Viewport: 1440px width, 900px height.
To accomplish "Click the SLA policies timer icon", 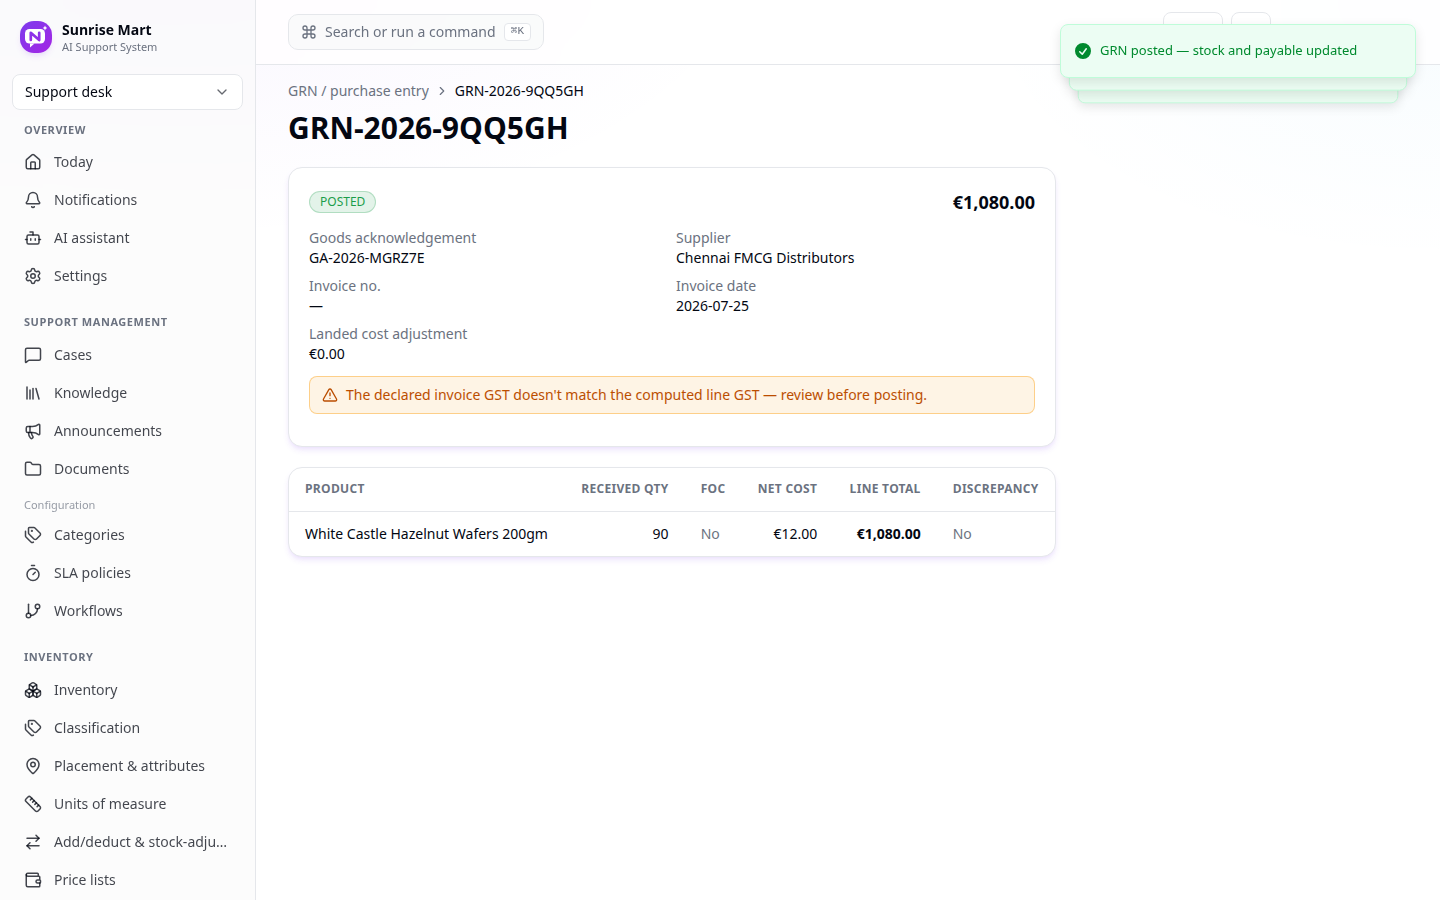I will (x=33, y=573).
